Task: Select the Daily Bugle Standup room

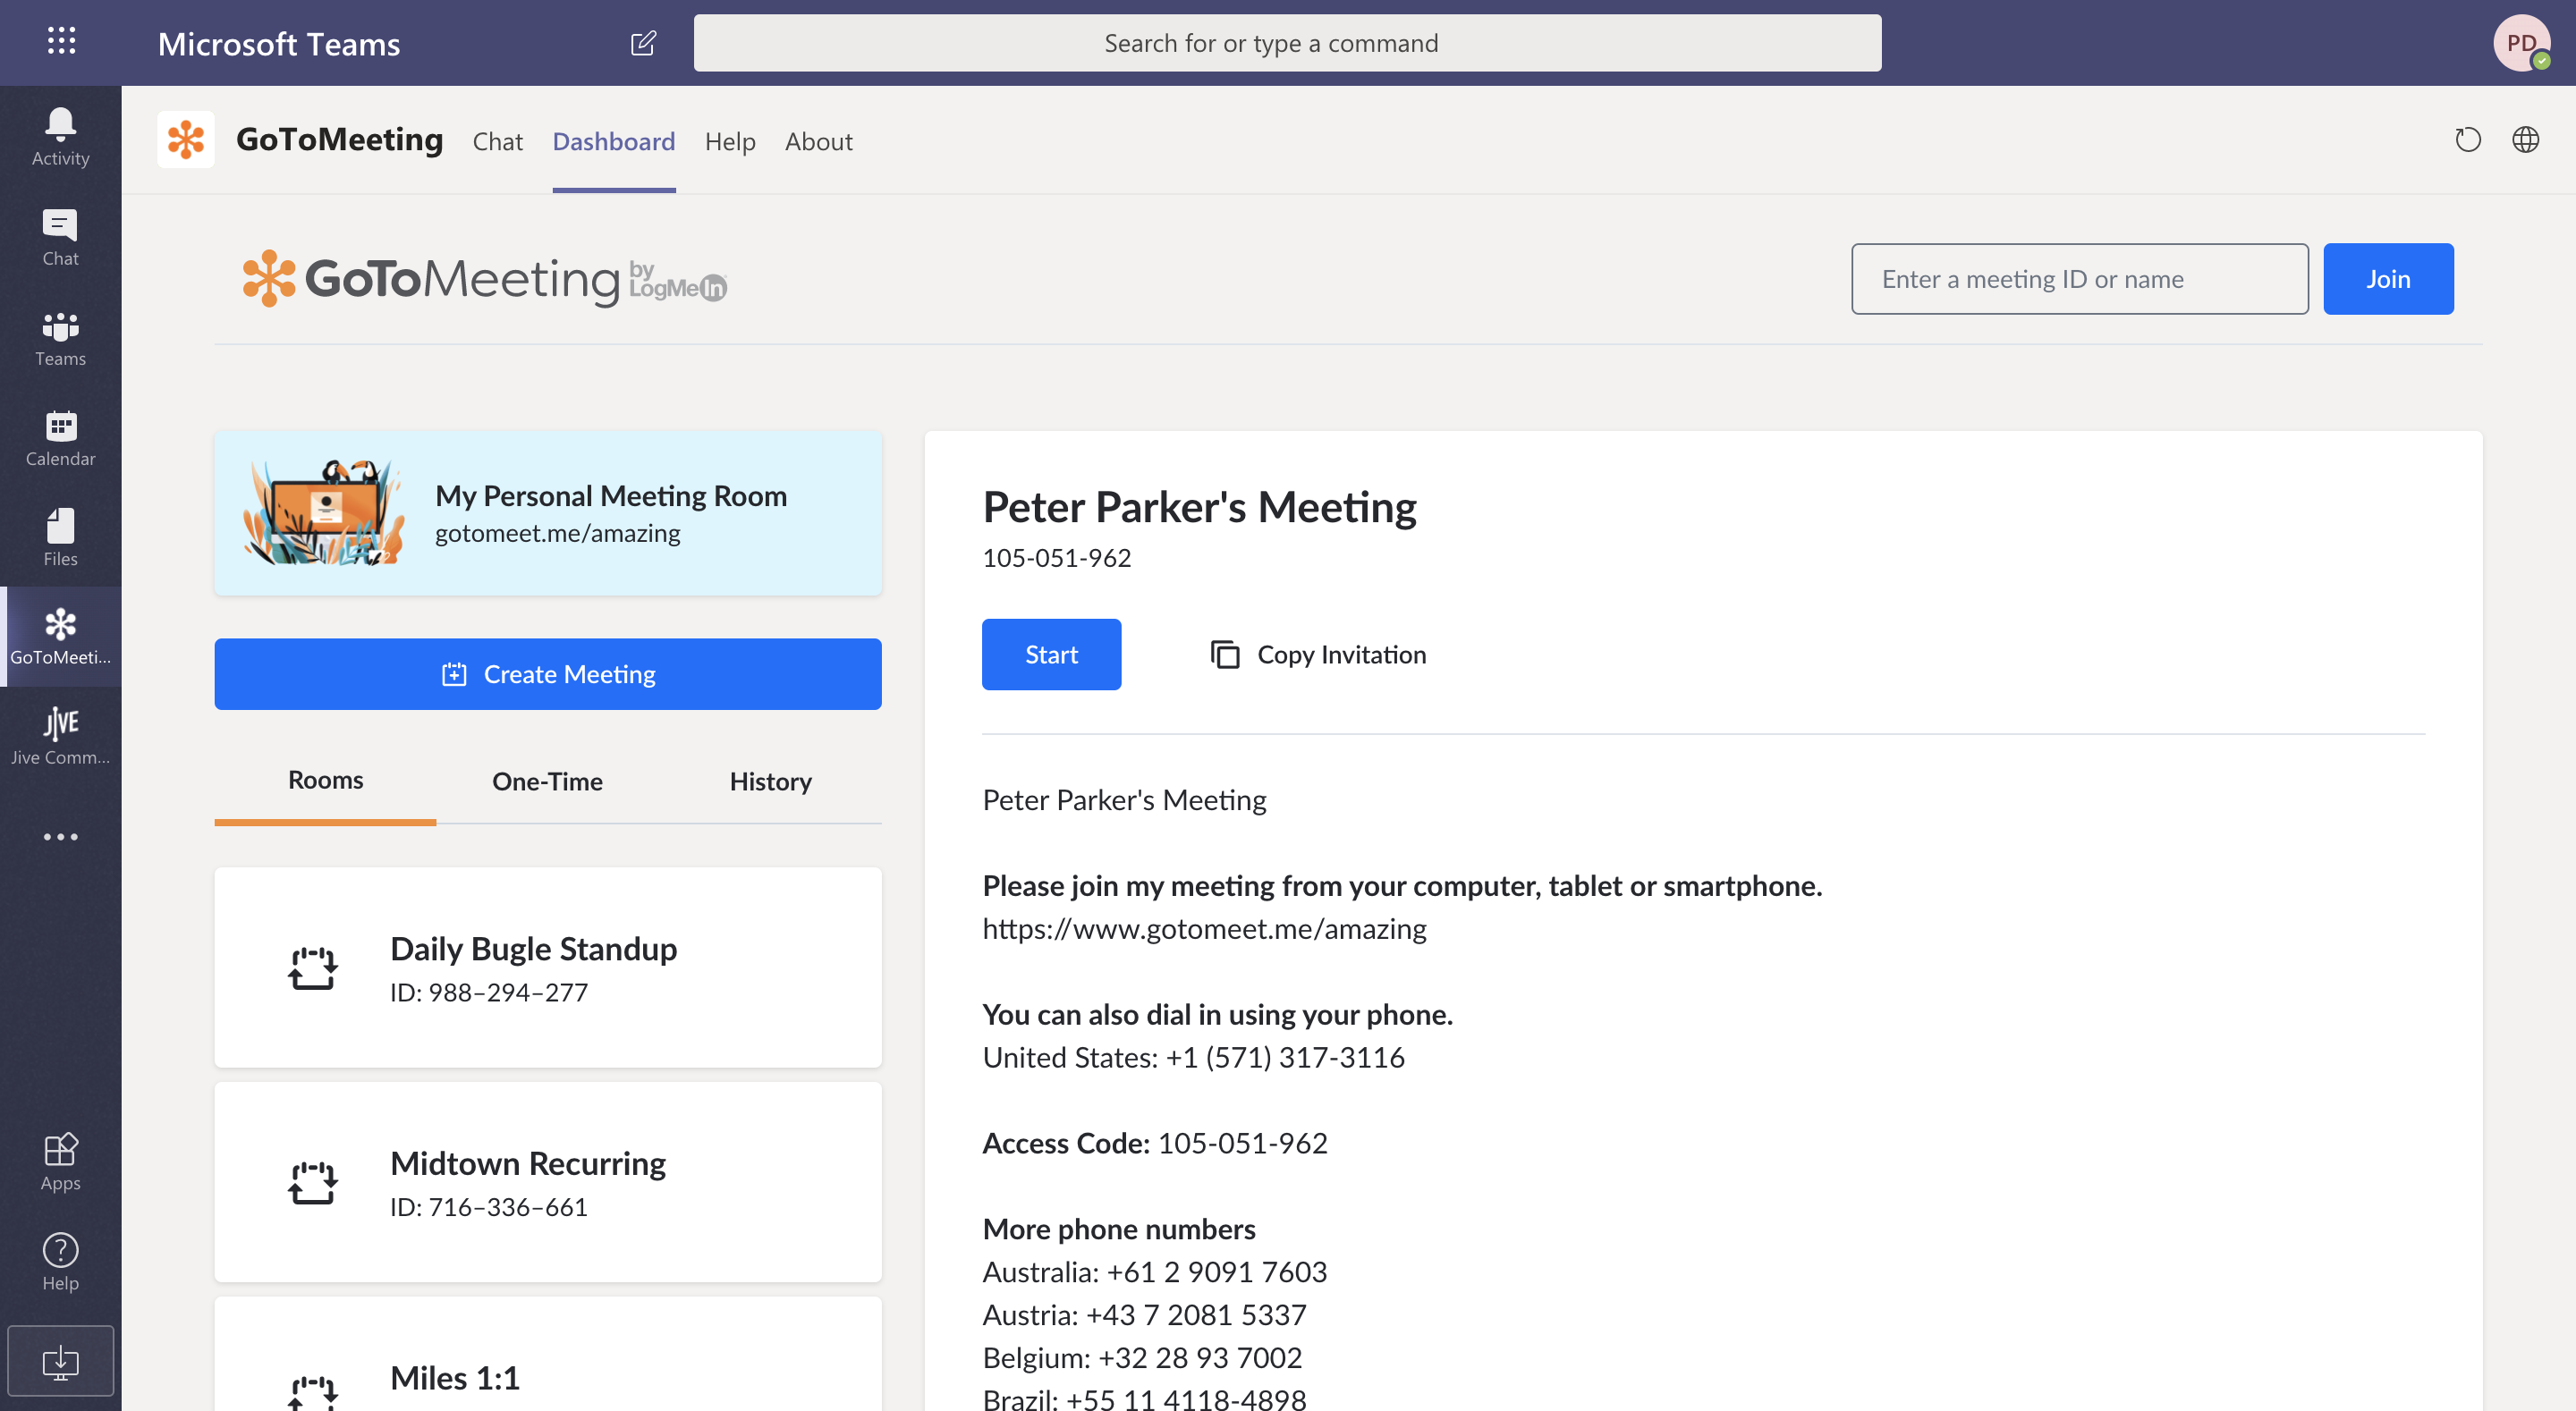Action: coord(548,967)
